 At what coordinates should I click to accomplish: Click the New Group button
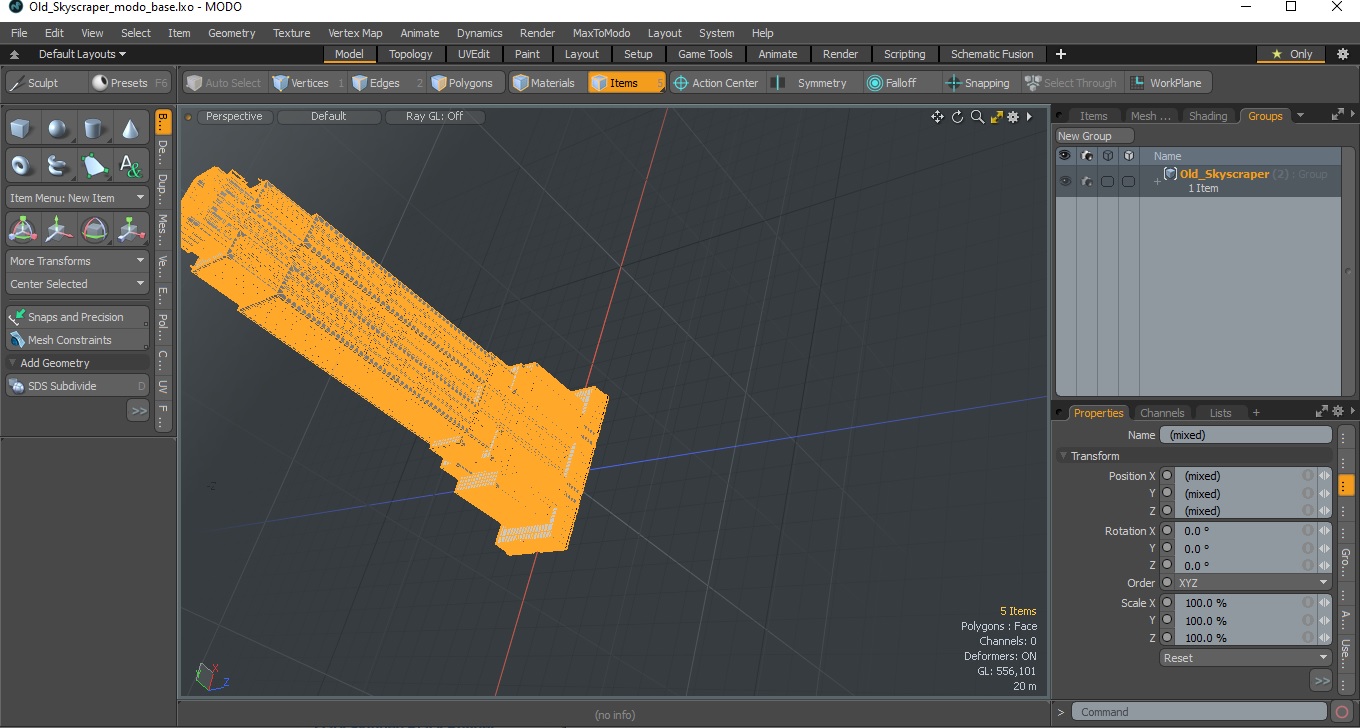pos(1095,136)
